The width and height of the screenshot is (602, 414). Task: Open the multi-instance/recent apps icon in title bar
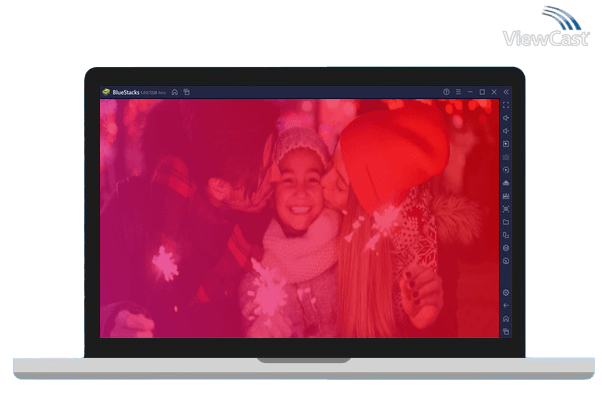click(187, 92)
